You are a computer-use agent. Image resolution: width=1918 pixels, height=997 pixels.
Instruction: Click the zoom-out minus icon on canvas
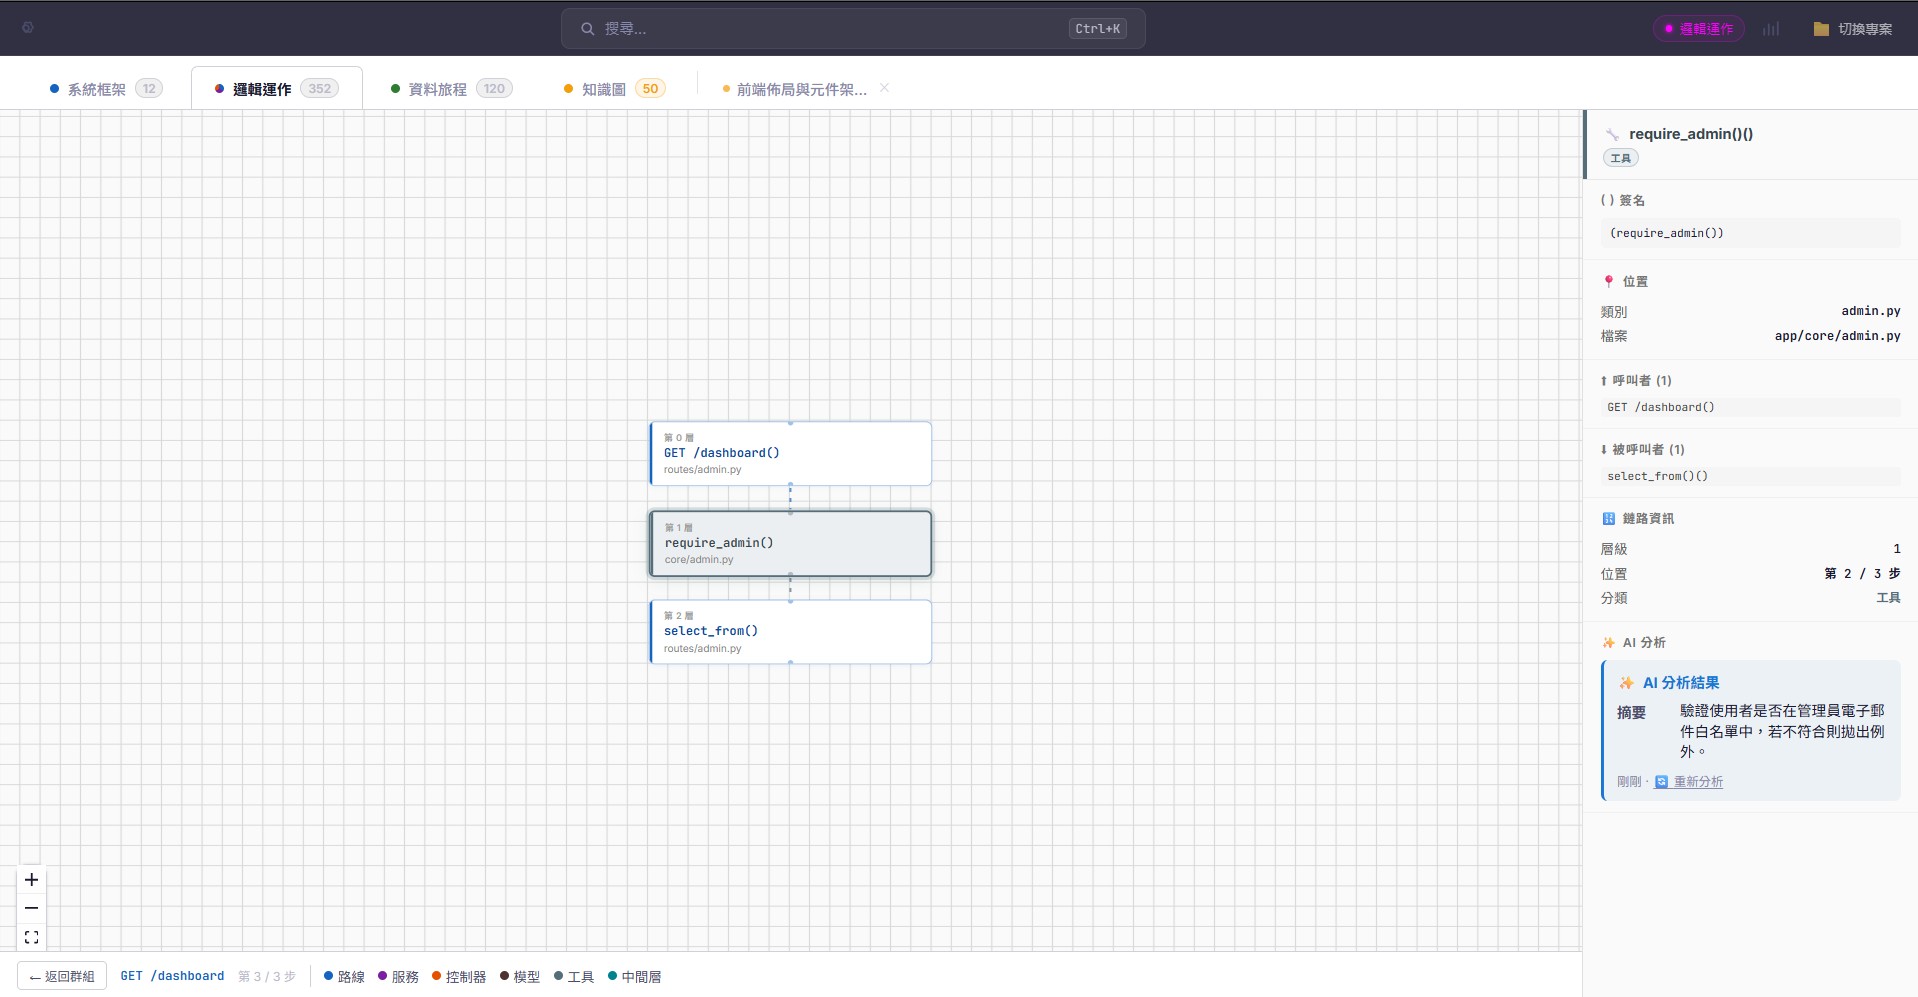pyautogui.click(x=31, y=908)
